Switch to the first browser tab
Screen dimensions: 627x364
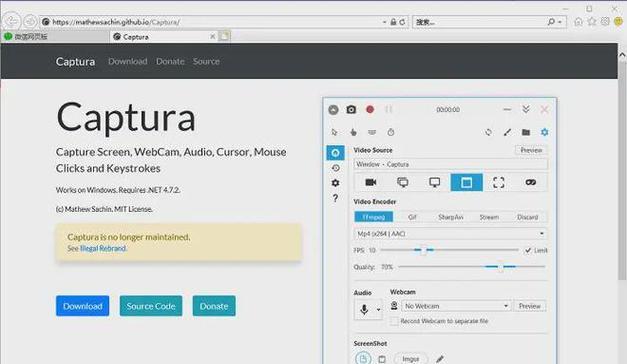54,37
